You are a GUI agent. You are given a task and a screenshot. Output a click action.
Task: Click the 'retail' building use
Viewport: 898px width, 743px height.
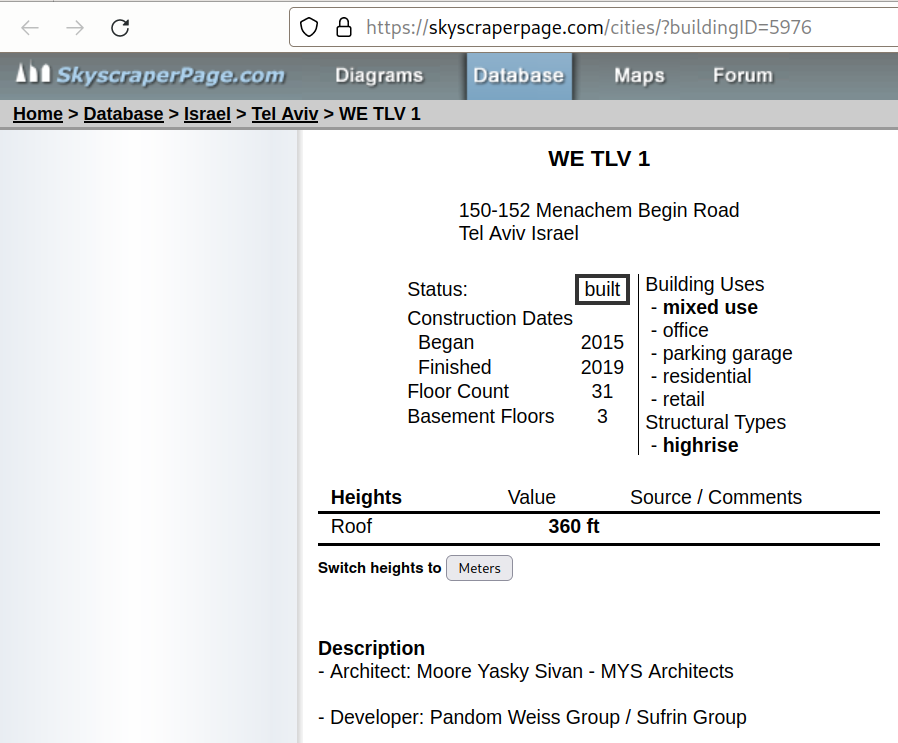(683, 399)
